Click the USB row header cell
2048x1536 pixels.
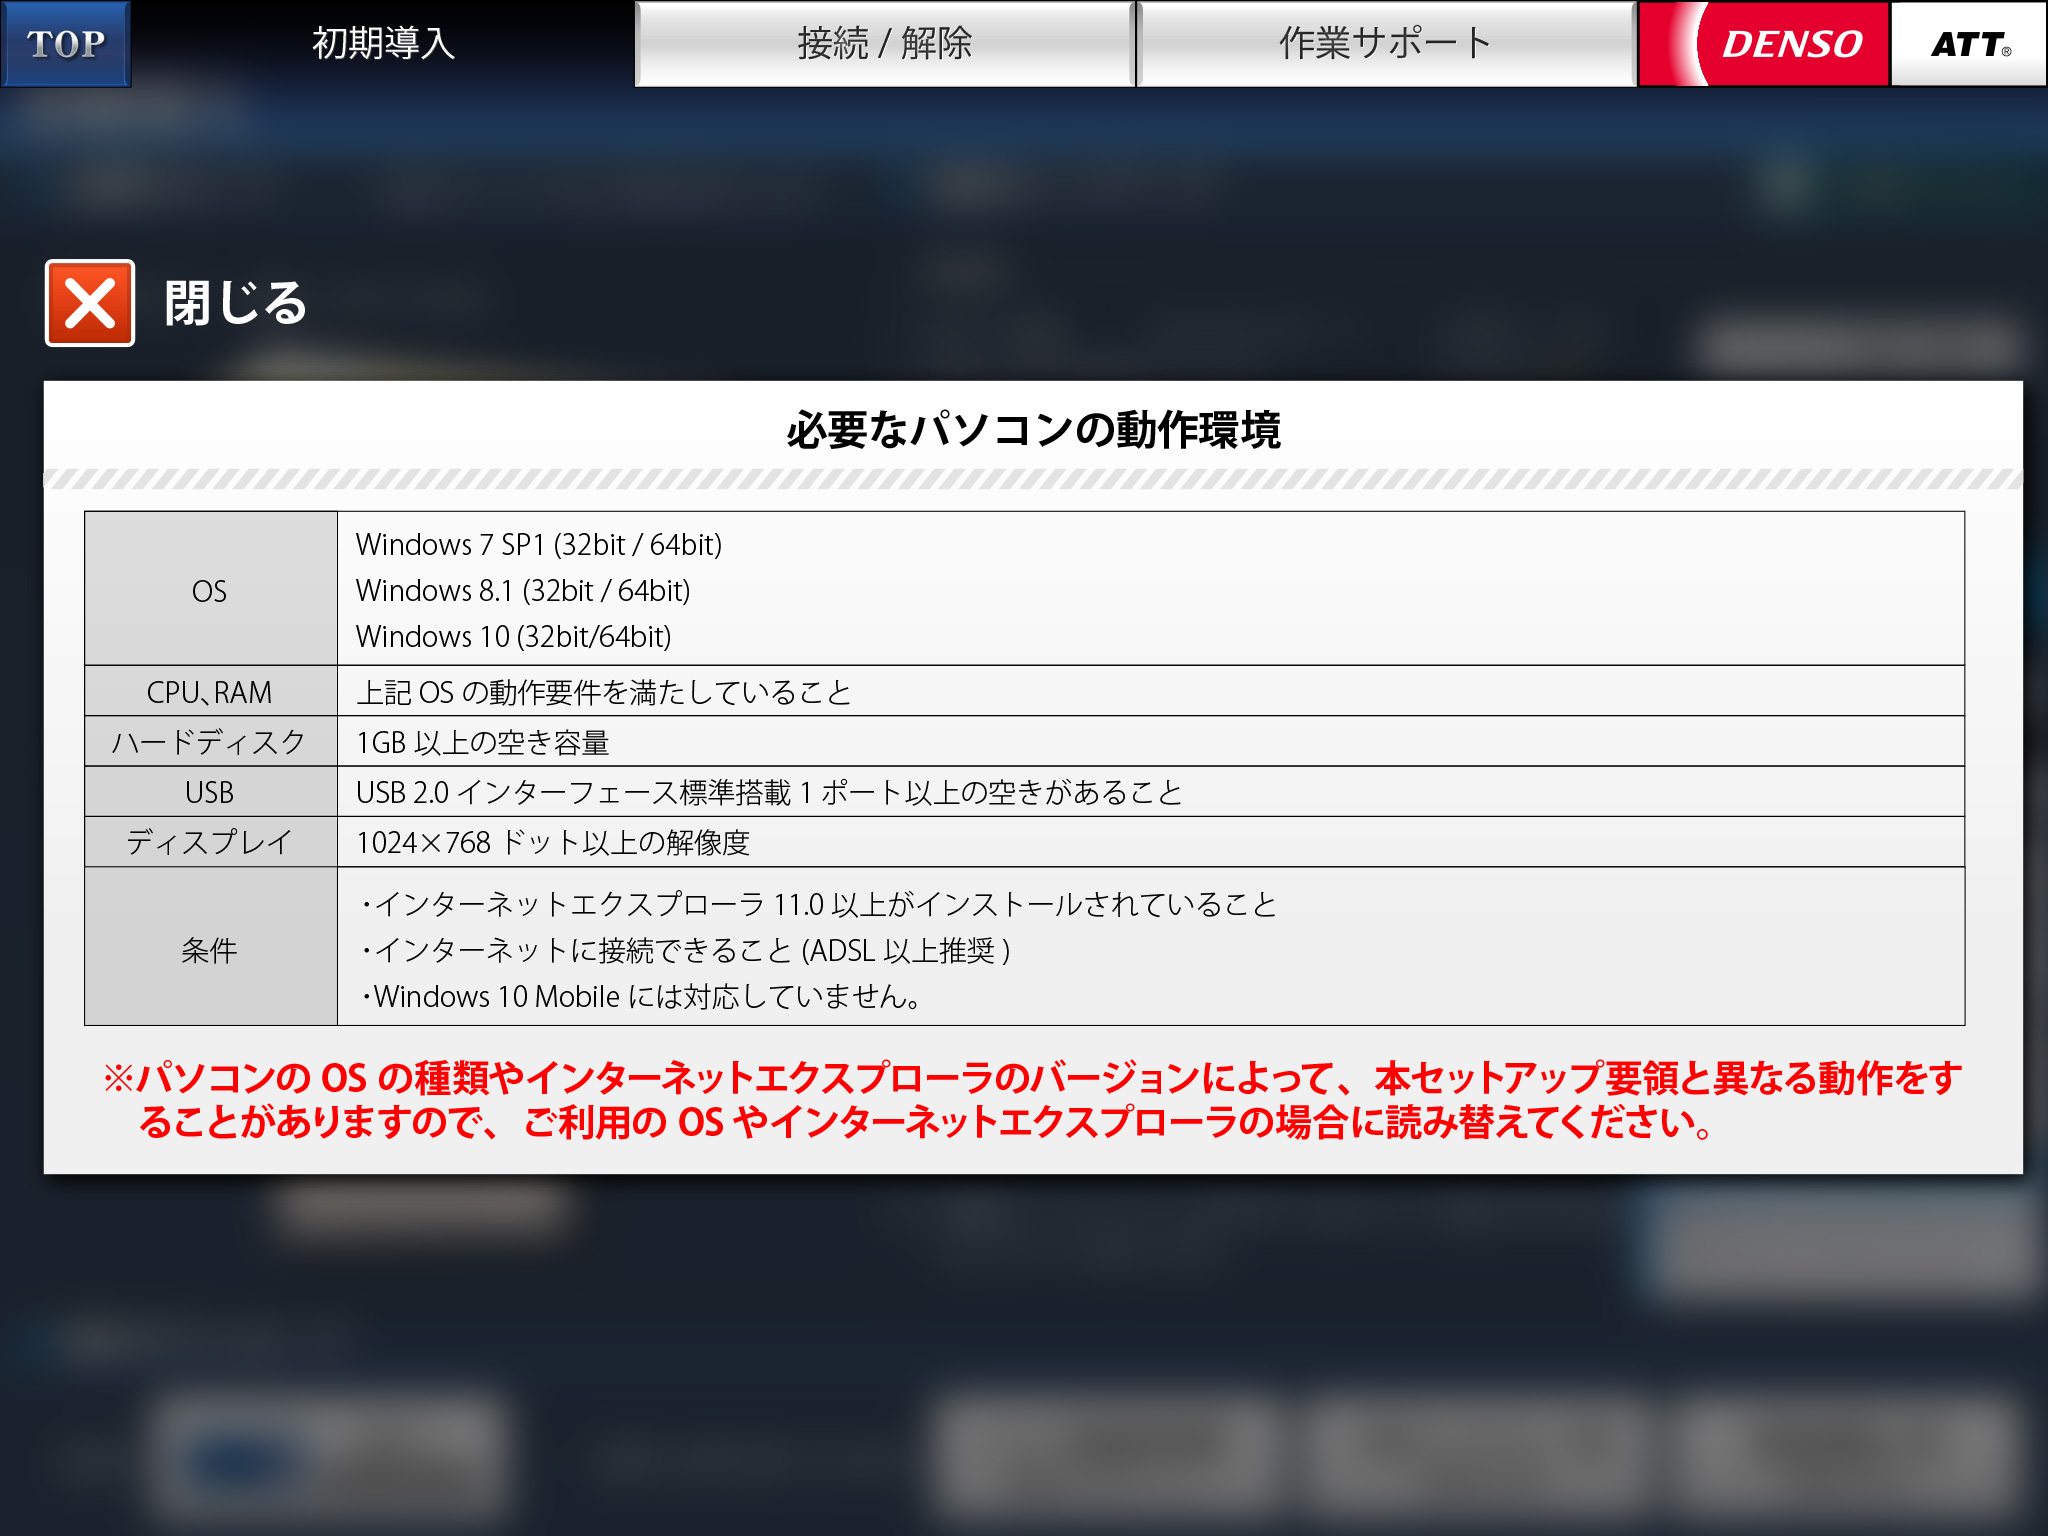point(210,792)
